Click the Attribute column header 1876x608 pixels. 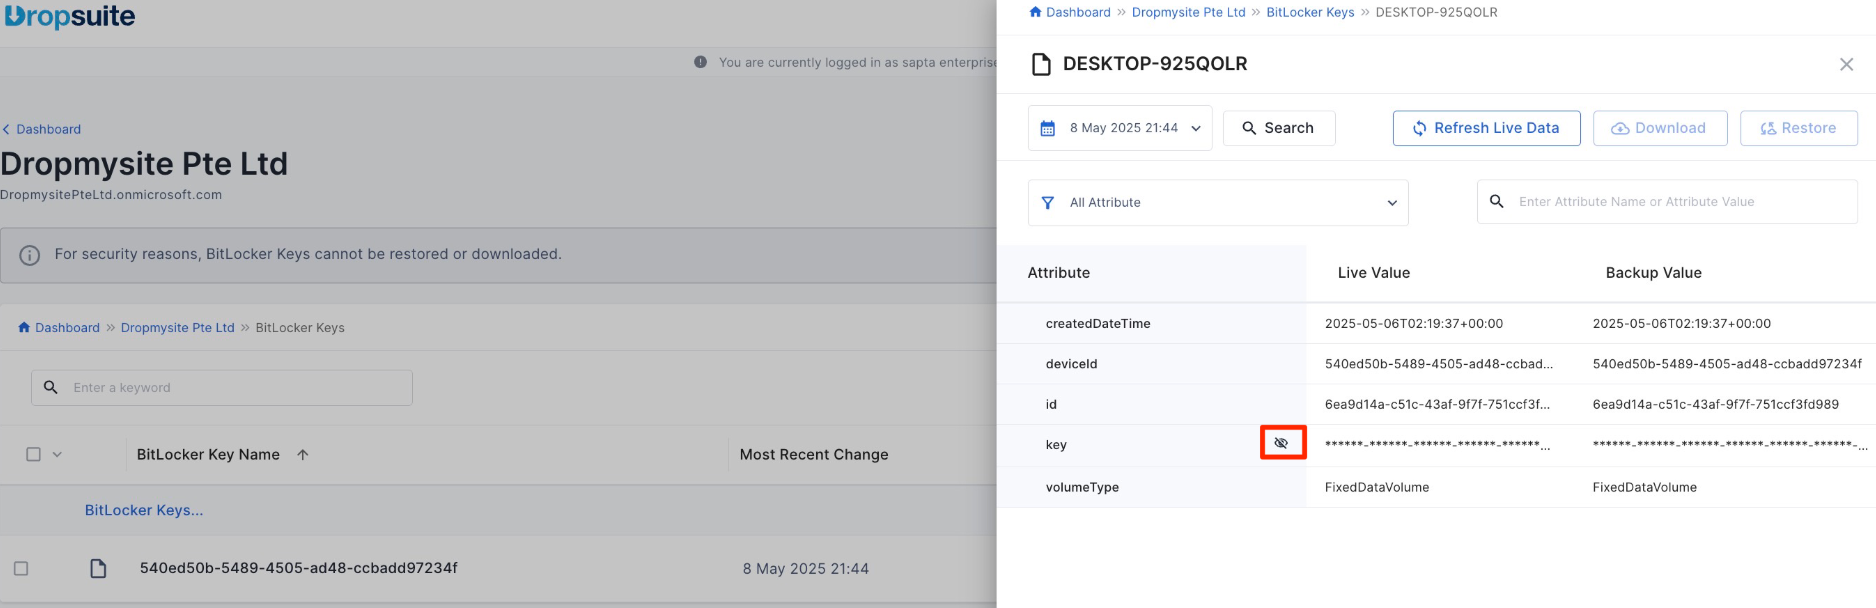tap(1059, 273)
